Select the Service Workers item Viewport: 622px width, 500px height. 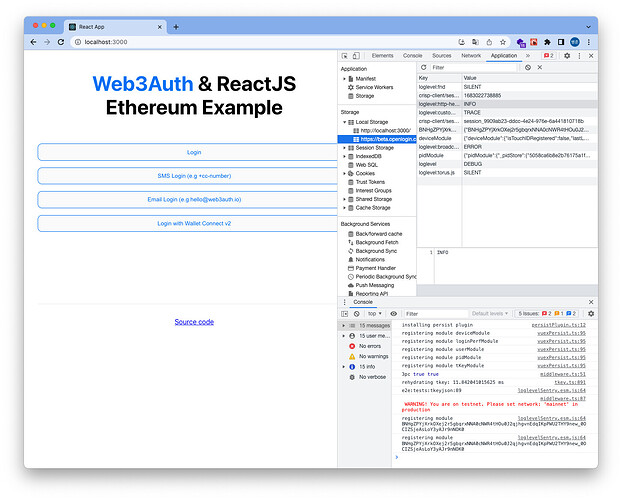pyautogui.click(x=374, y=87)
